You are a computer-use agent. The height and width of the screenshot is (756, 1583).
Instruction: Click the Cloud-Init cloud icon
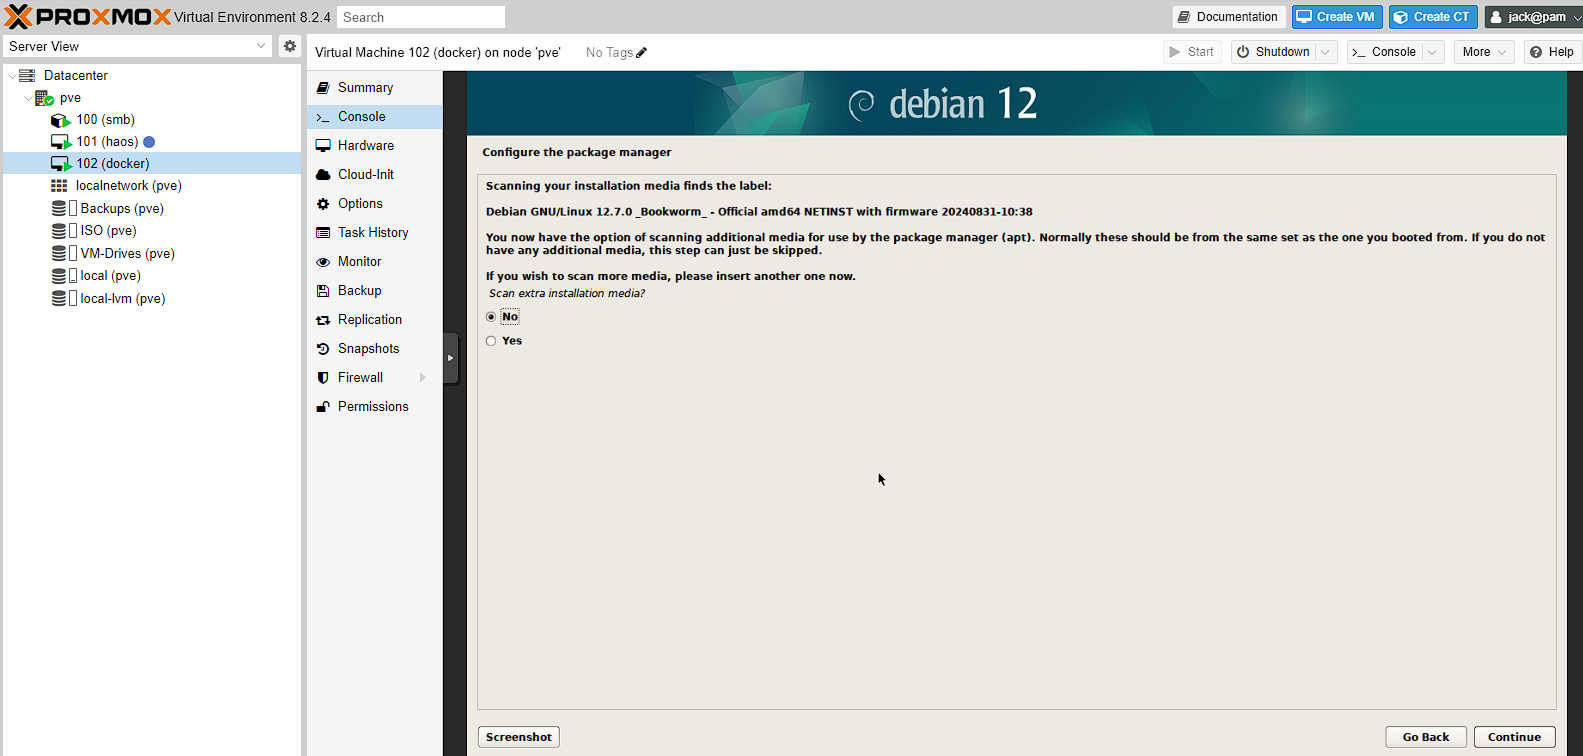point(323,175)
